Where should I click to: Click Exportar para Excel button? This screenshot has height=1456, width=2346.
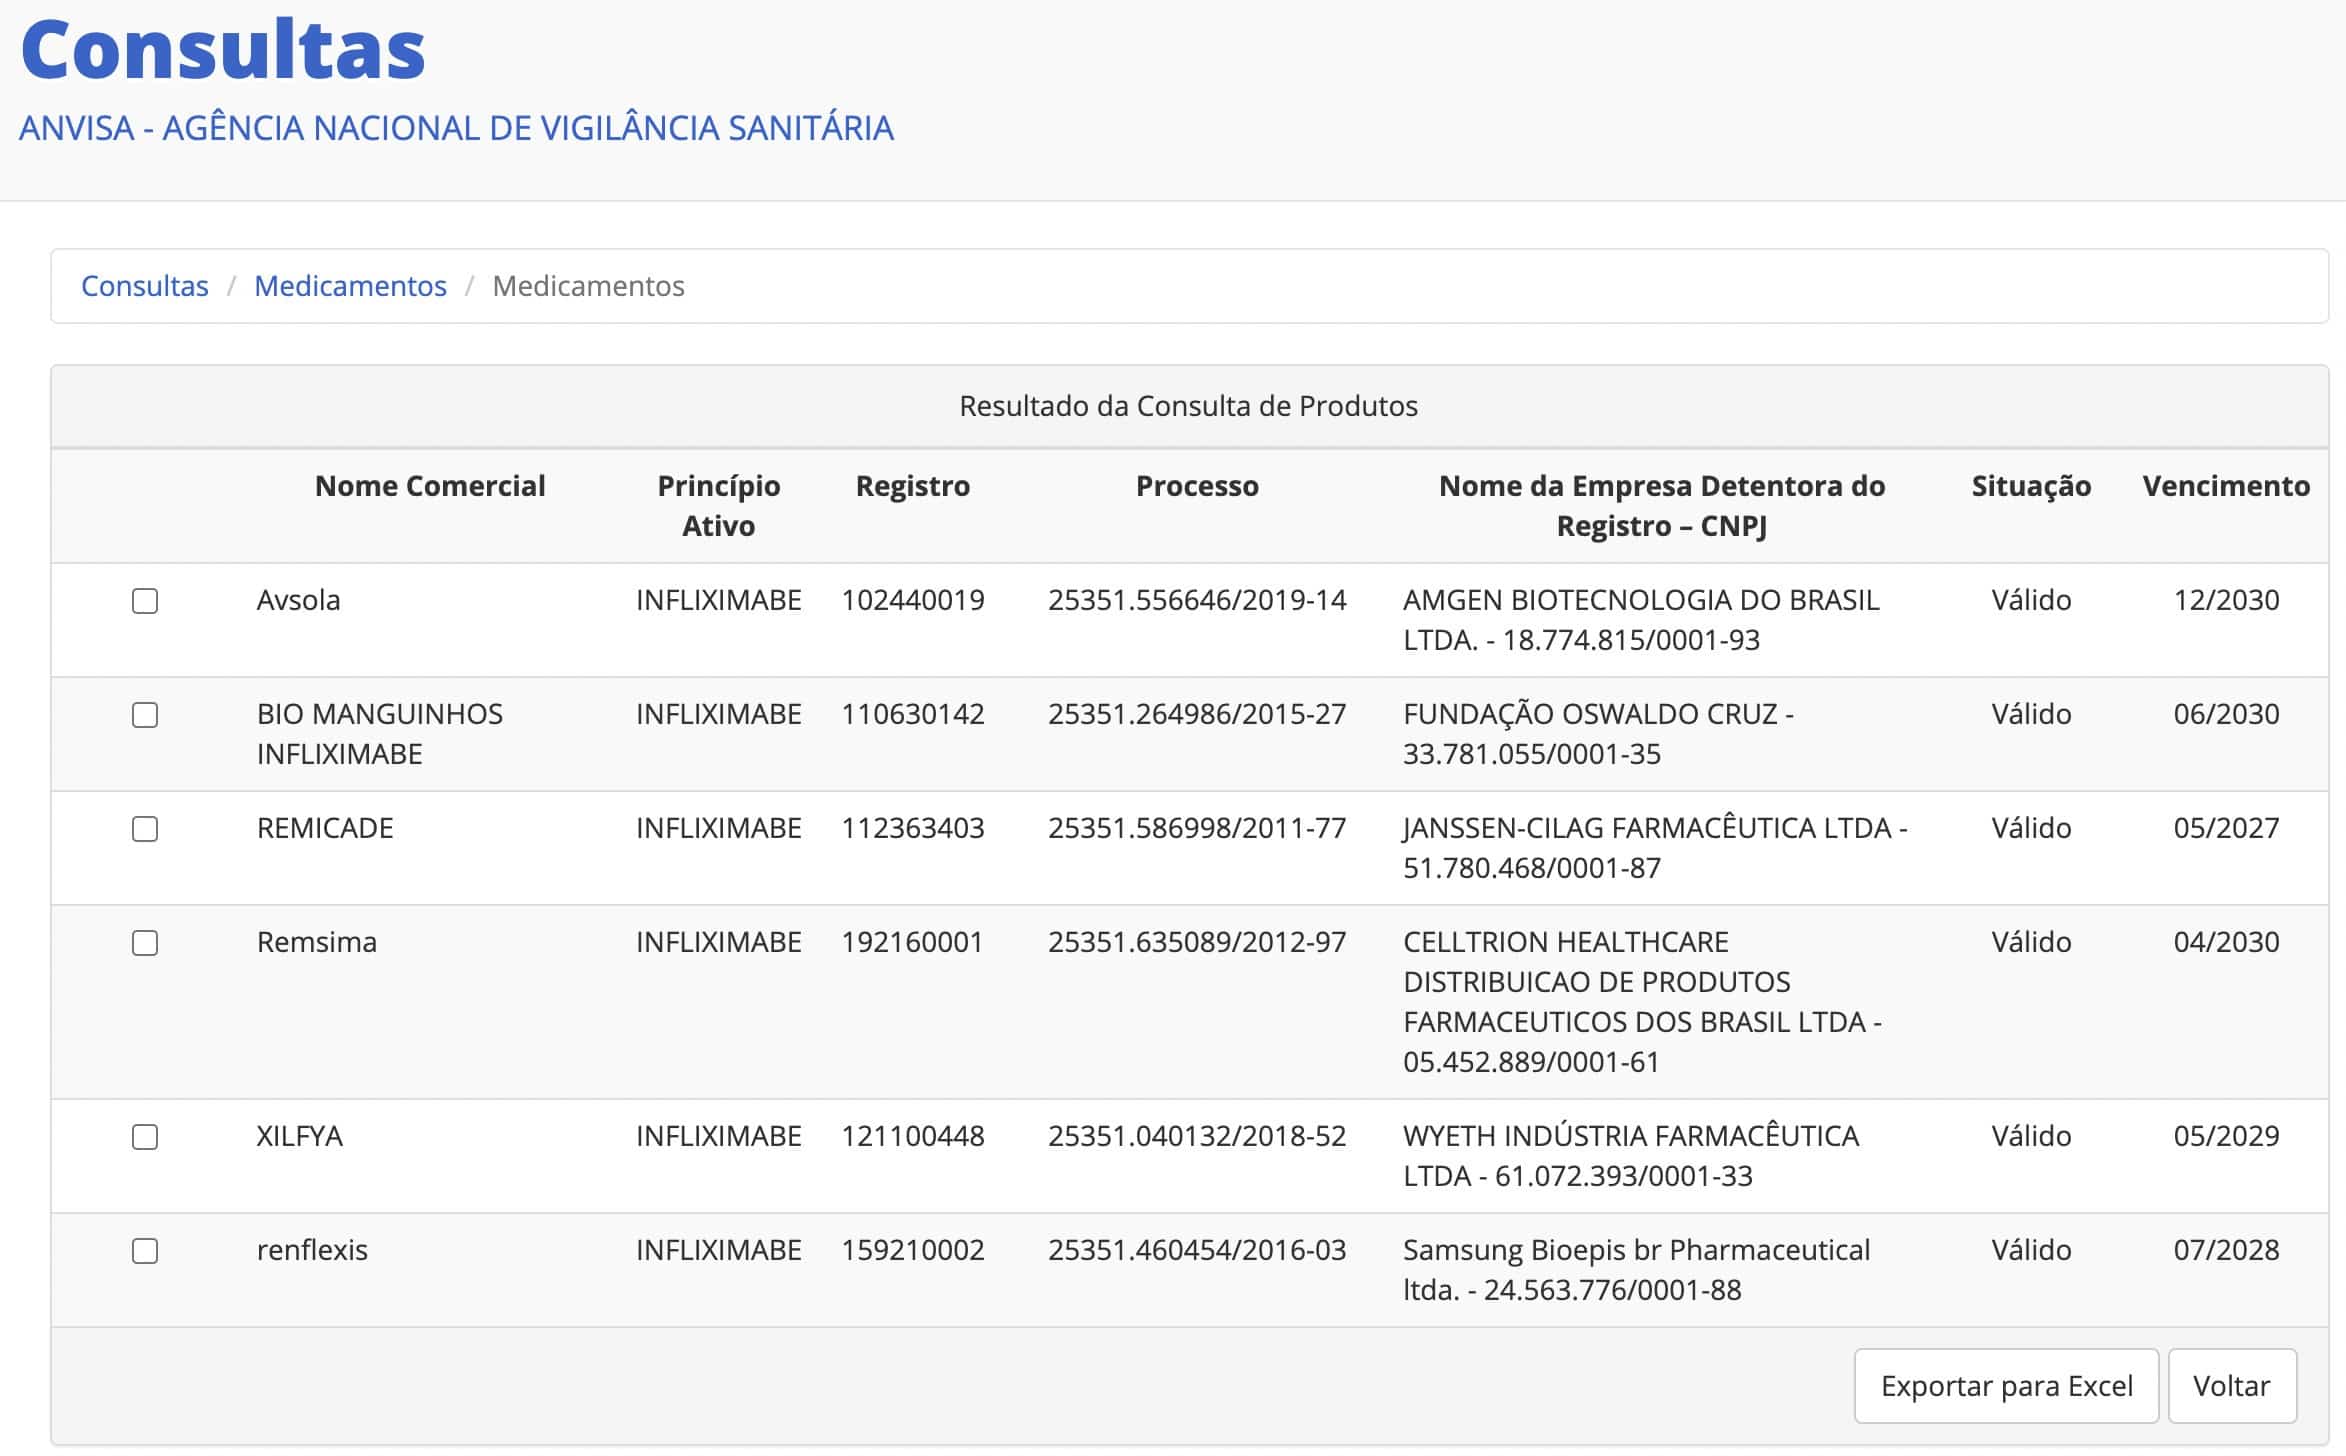(x=2005, y=1386)
